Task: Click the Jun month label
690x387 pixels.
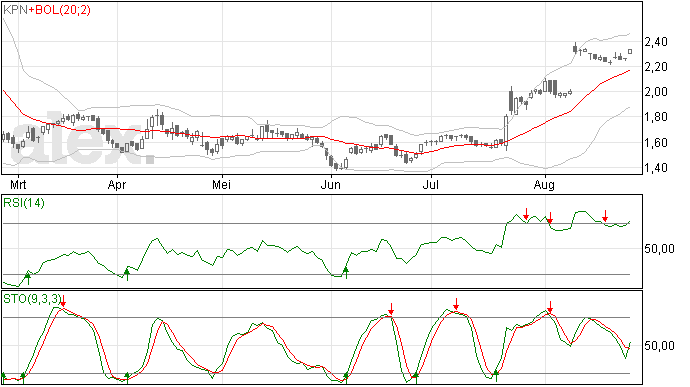Action: 330,185
